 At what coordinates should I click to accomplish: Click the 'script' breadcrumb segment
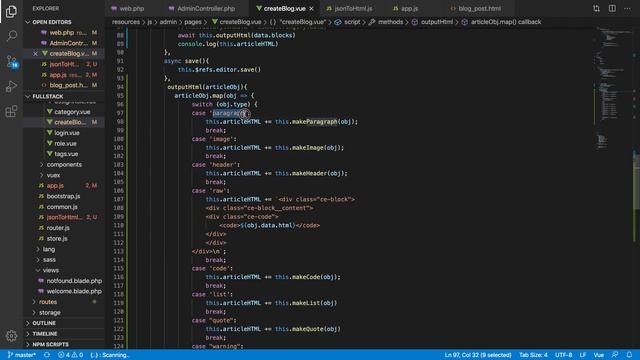[x=352, y=22]
